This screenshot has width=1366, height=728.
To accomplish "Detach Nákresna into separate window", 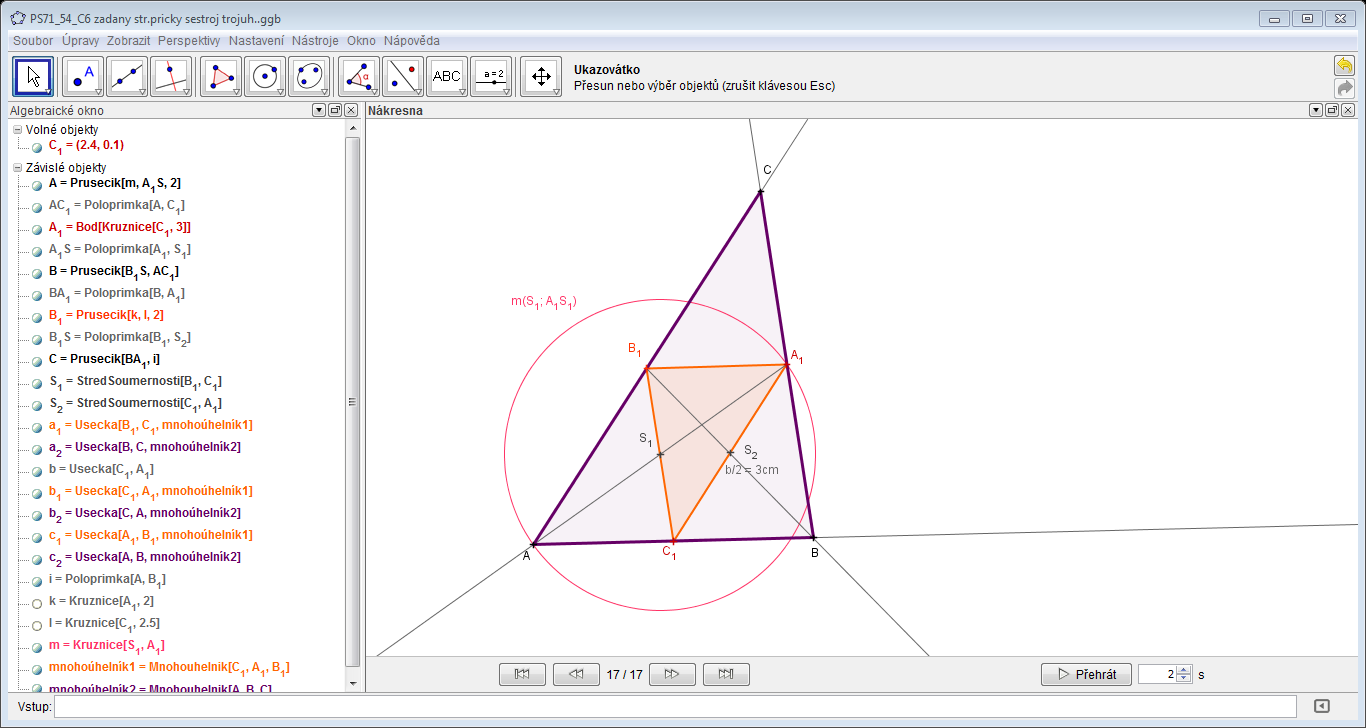I will [1332, 111].
